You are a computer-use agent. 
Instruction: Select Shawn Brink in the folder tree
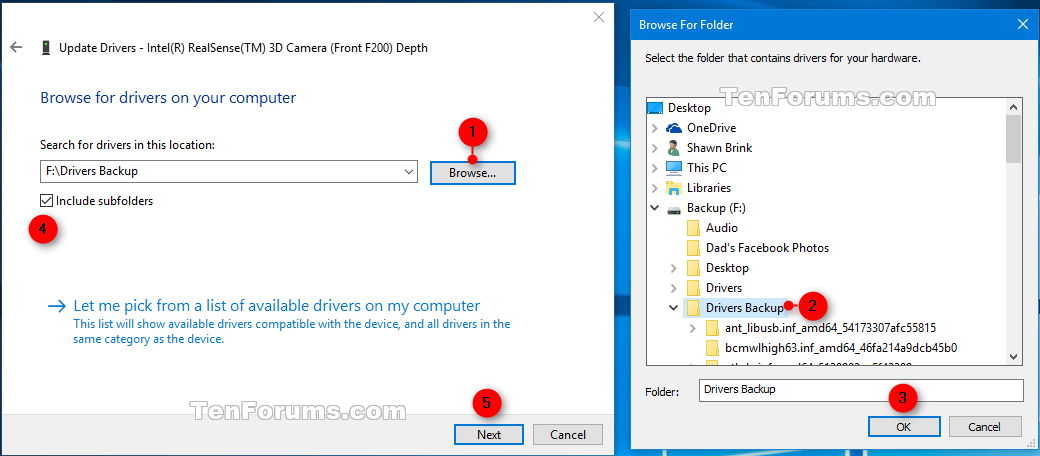[720, 148]
